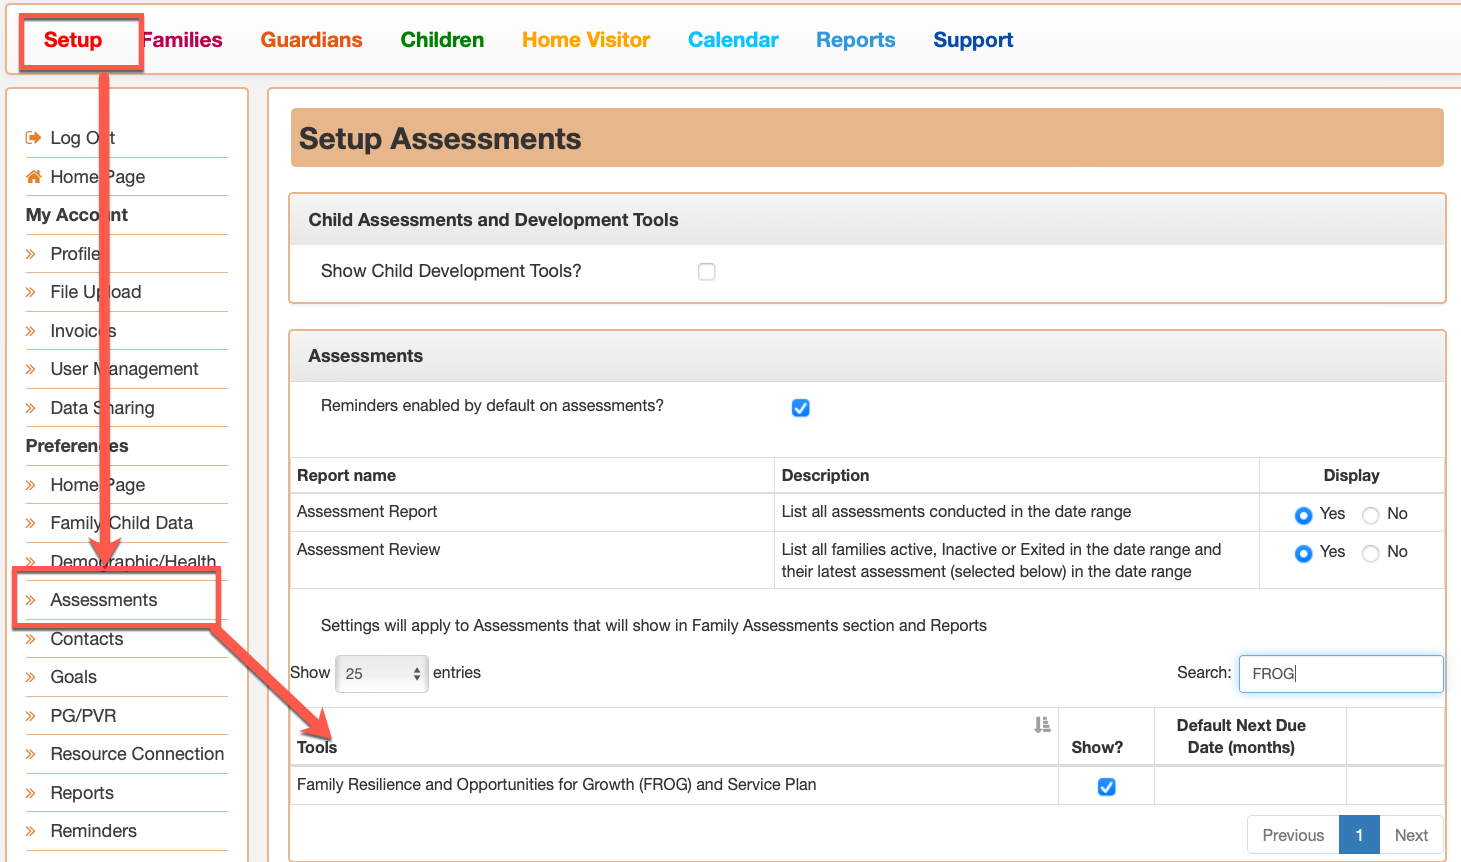Click the chevron icon beside User Management

31,369
